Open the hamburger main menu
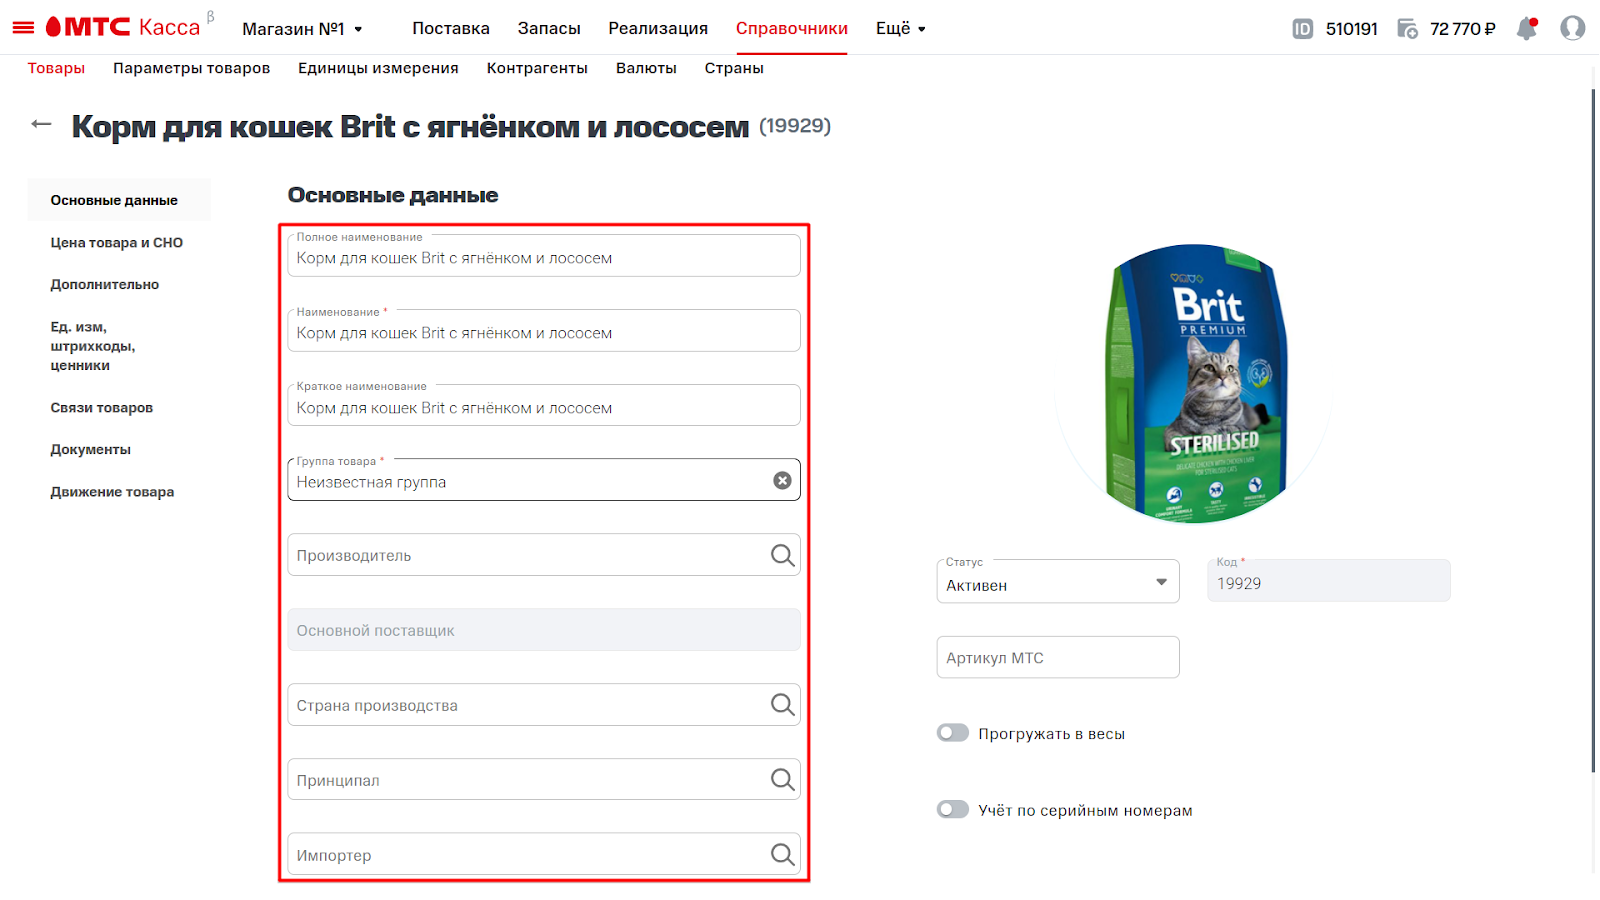This screenshot has width=1600, height=900. pyautogui.click(x=23, y=28)
